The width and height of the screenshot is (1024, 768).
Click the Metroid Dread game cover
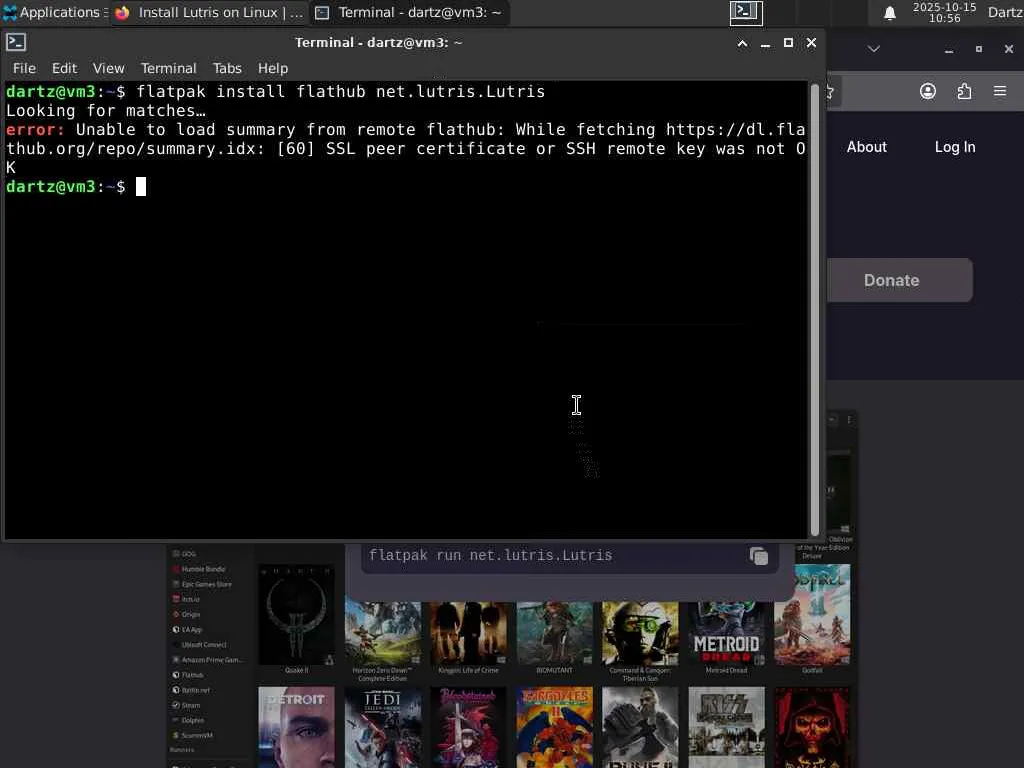click(x=726, y=633)
